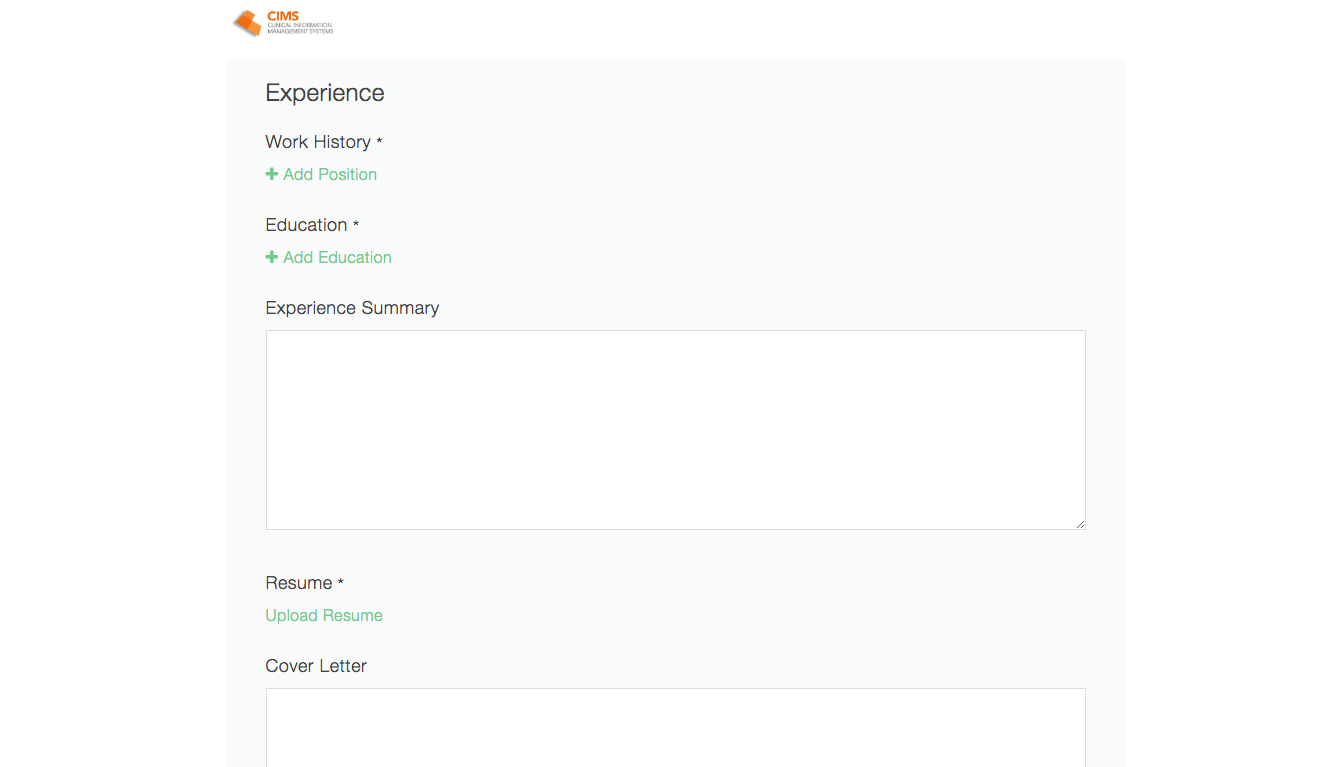This screenshot has height=767, width=1340.
Task: Click the required asterisk after Resume
Action: pos(341,583)
